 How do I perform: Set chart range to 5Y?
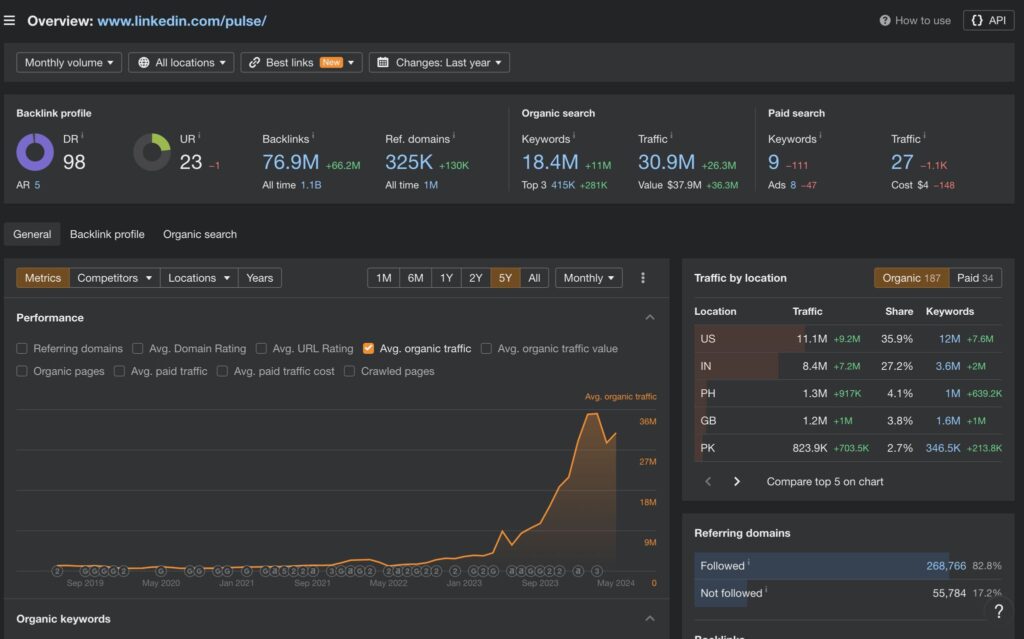pos(505,278)
